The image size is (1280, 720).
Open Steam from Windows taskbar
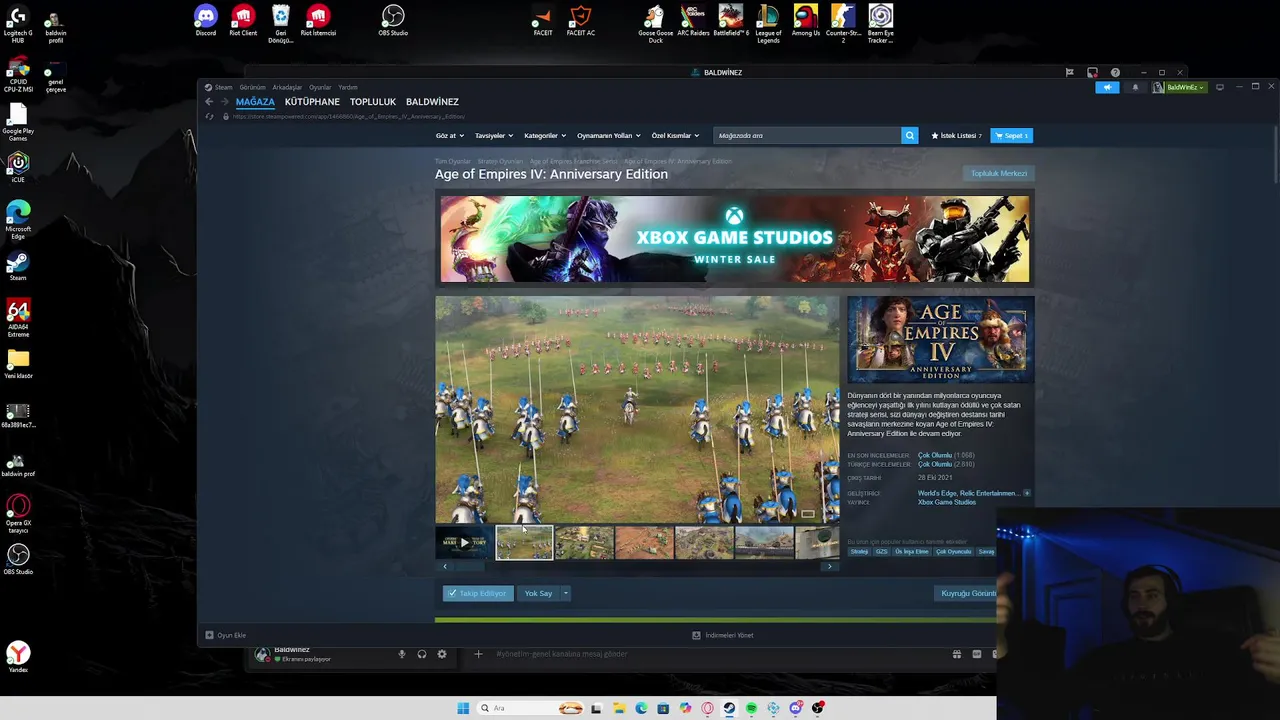729,708
